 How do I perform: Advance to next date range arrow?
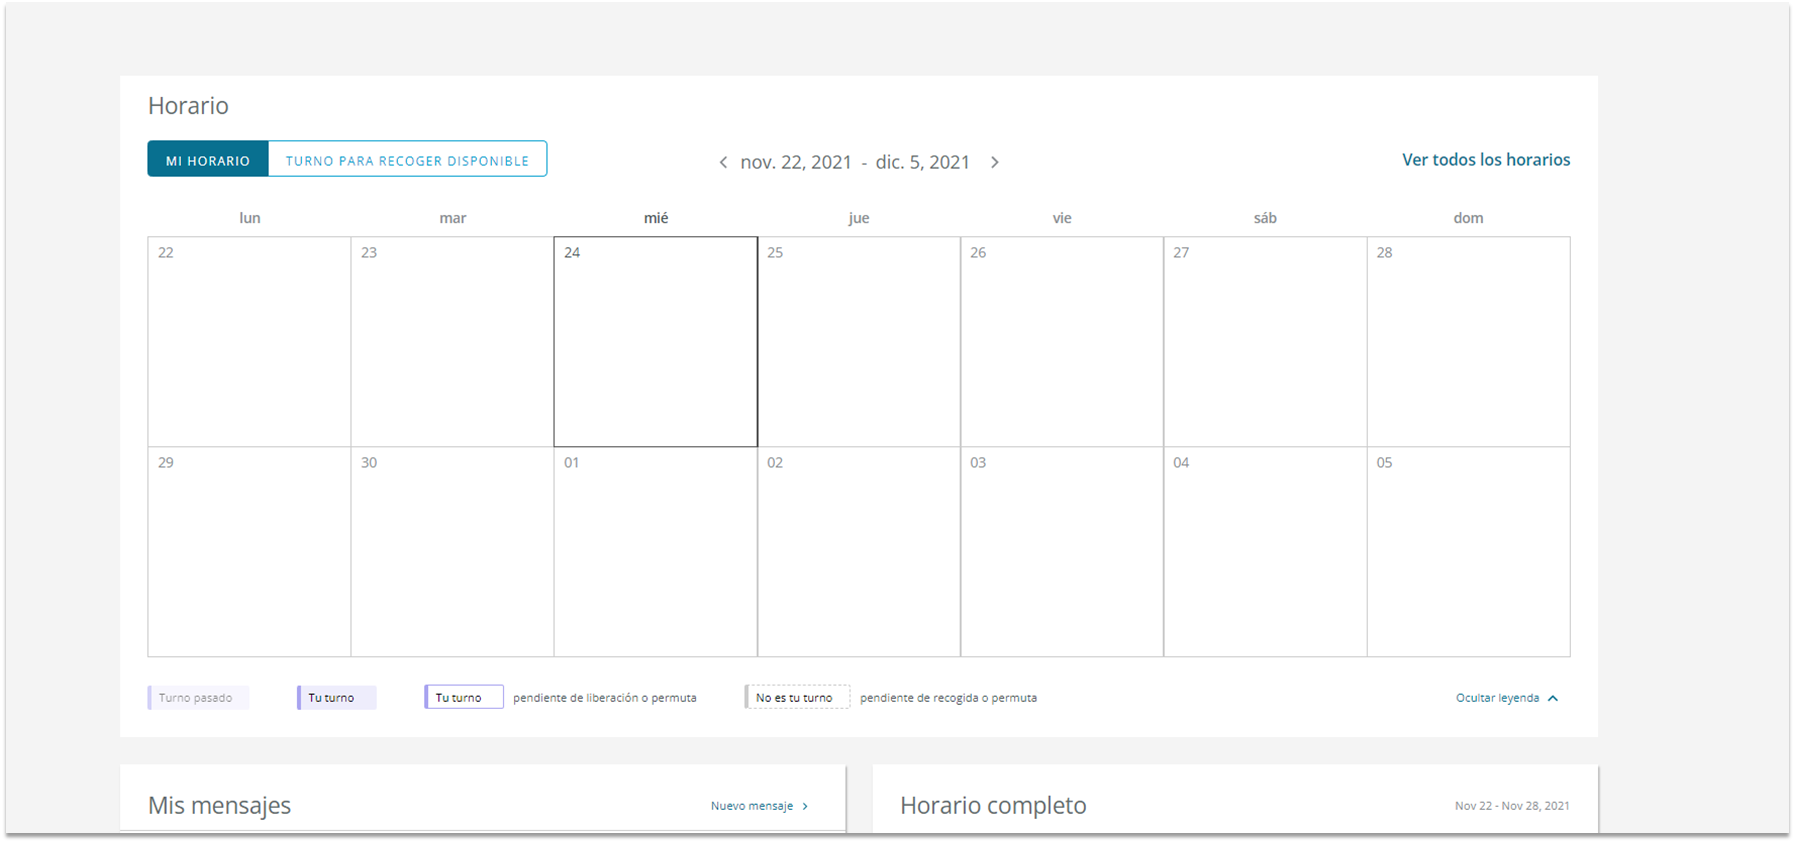tap(994, 162)
